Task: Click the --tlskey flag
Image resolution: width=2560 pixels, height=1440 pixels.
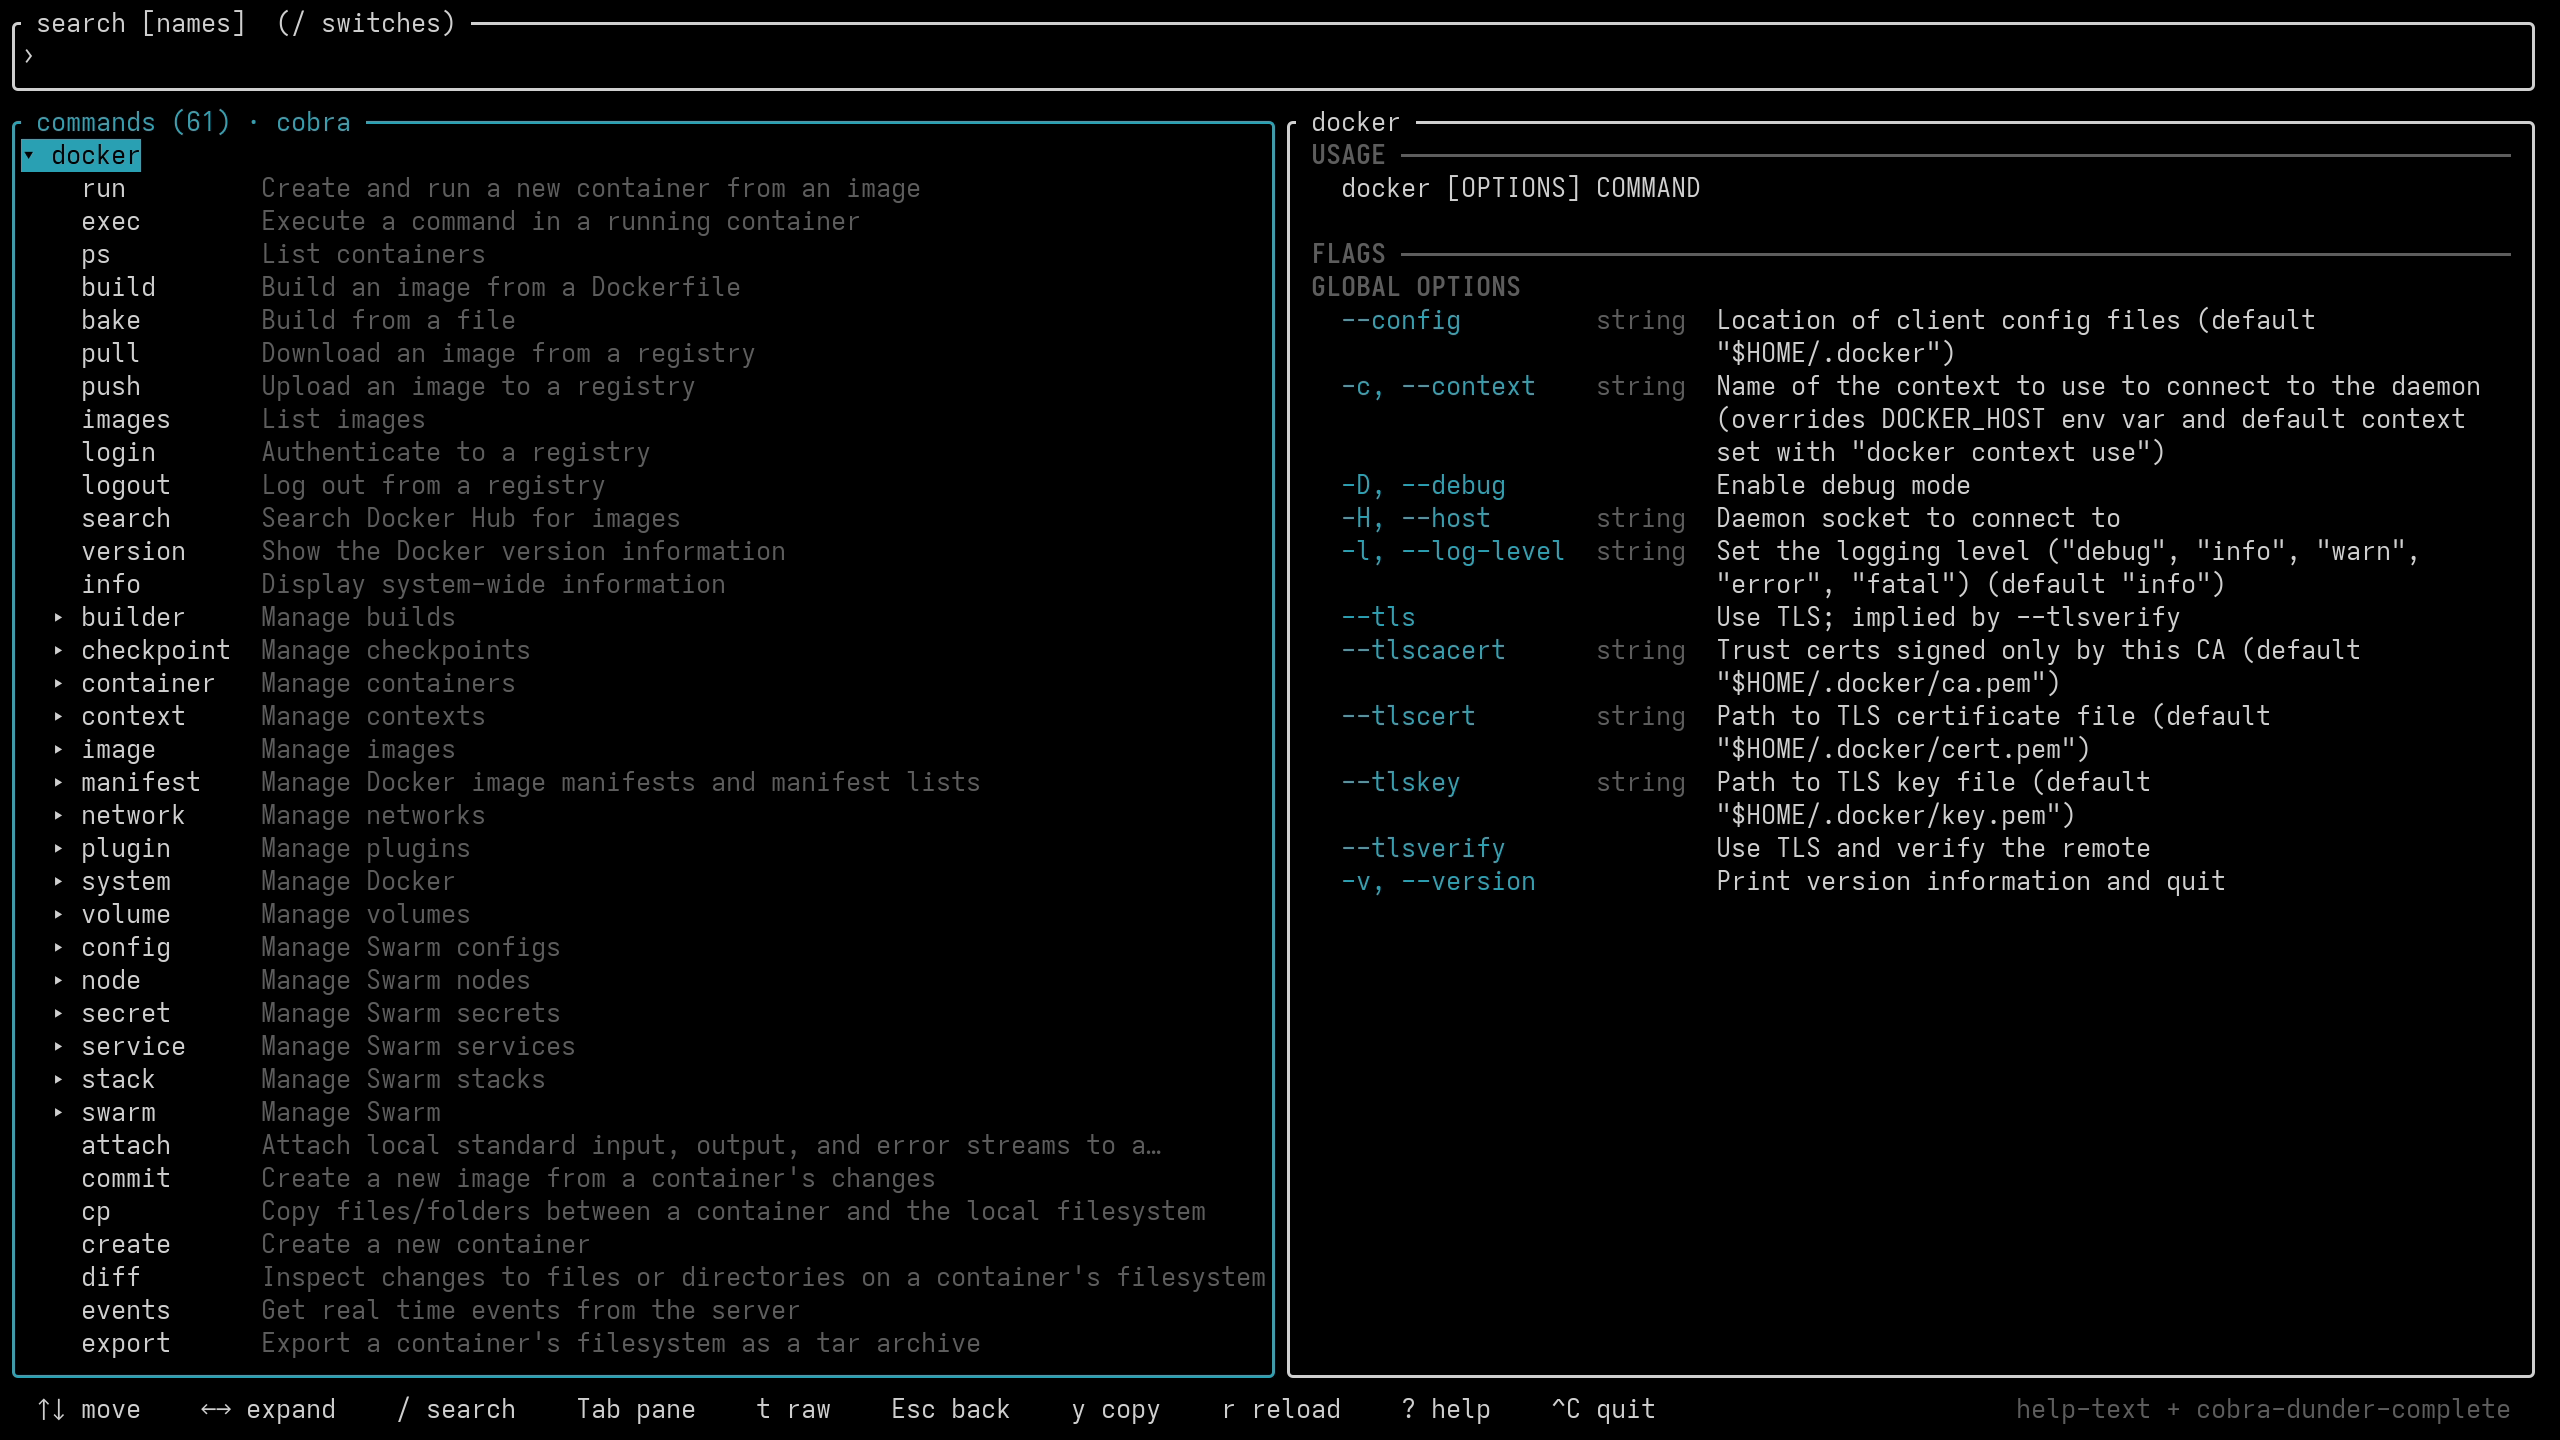Action: [1401, 783]
